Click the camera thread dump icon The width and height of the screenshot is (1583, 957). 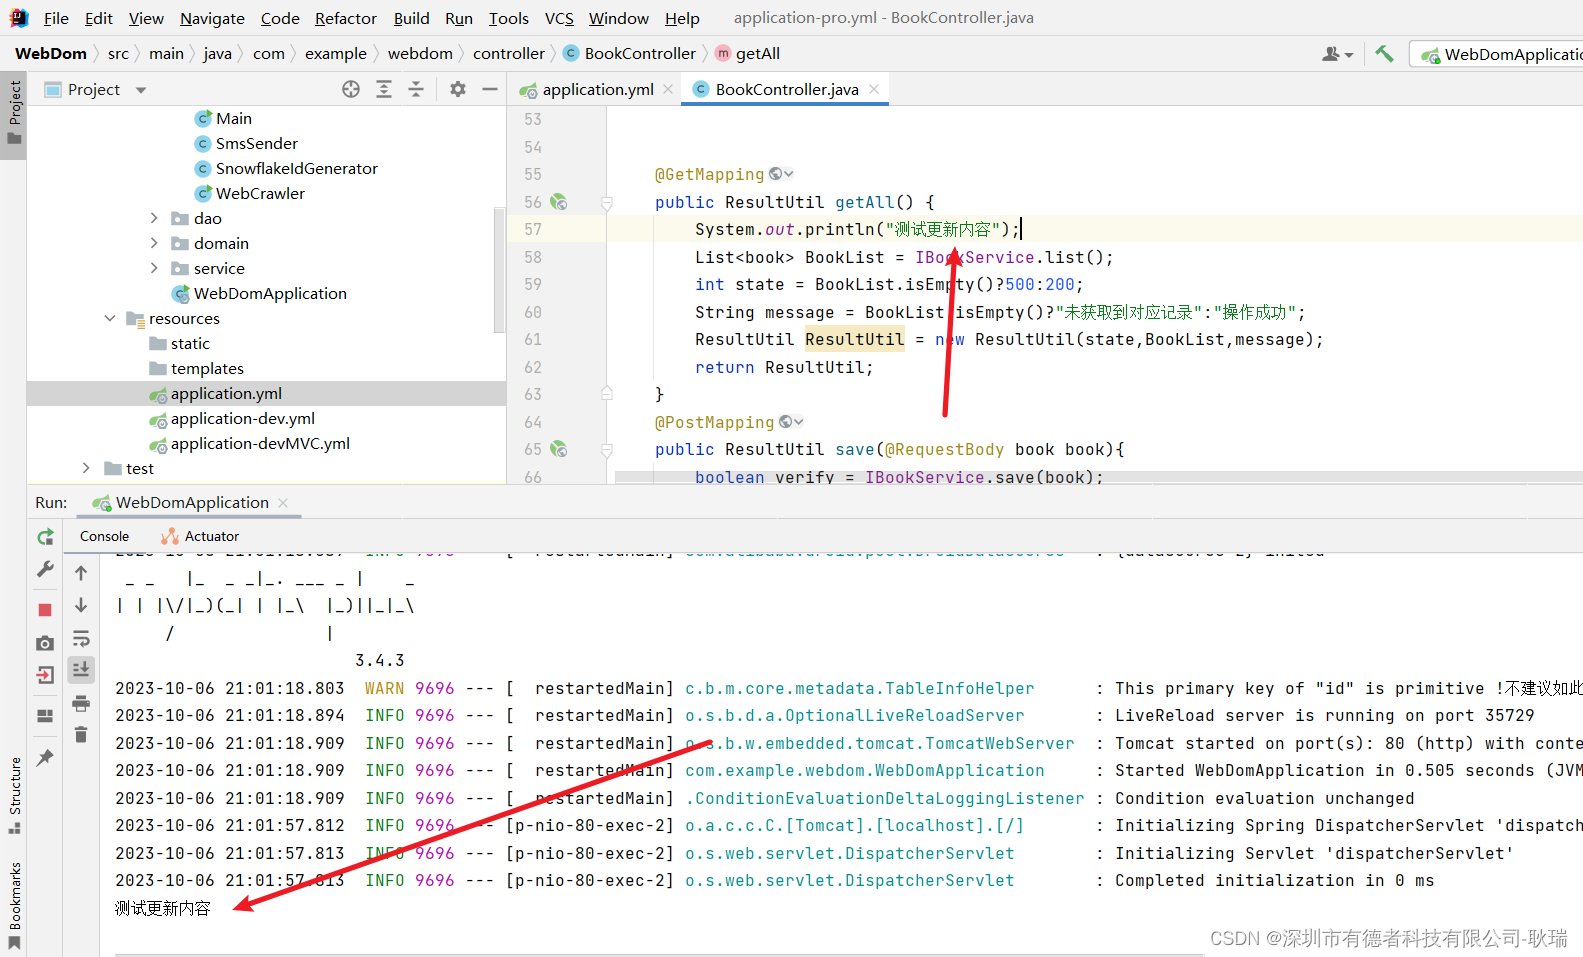pyautogui.click(x=45, y=643)
